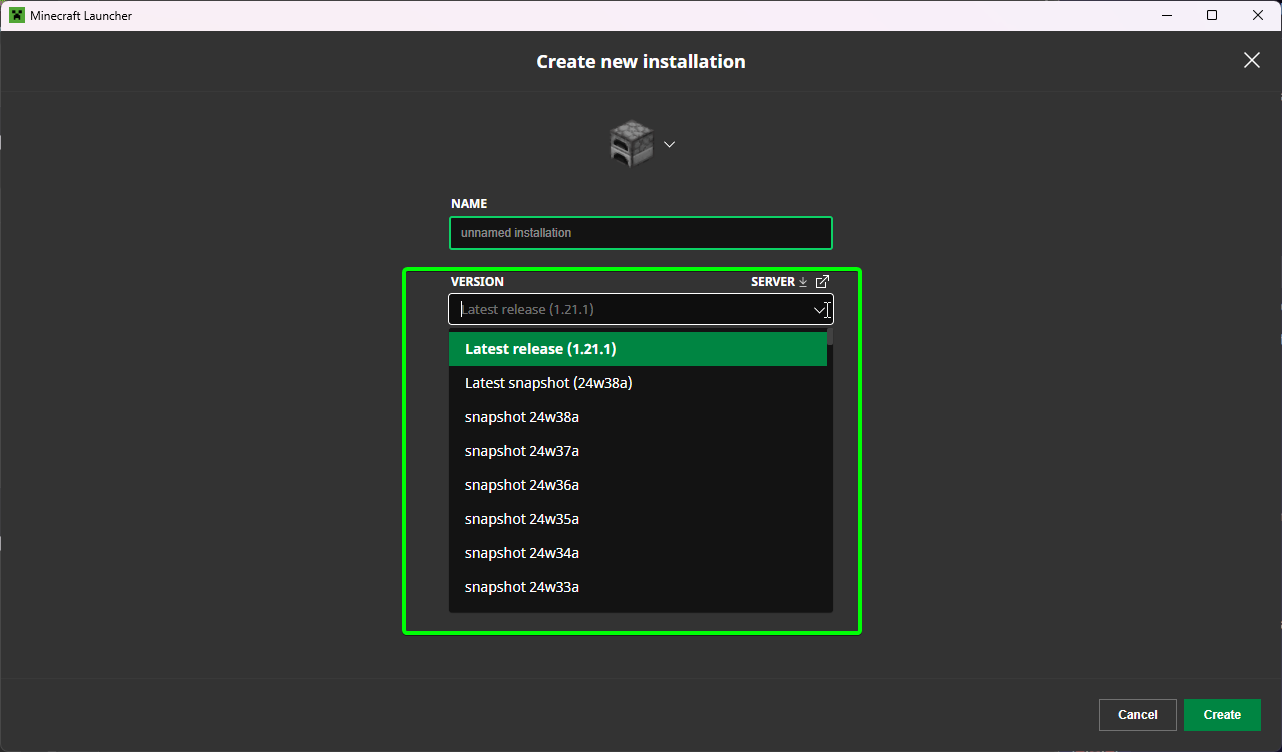The height and width of the screenshot is (752, 1282).
Task: Choose snapshot 24w38a from list
Action: (638, 417)
